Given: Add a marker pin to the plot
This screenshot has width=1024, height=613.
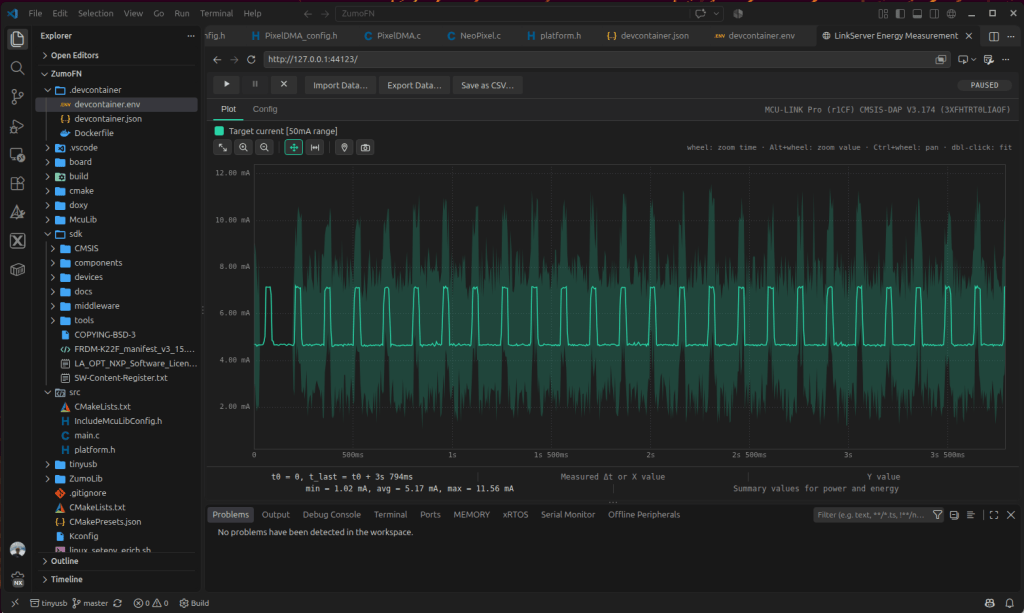Looking at the screenshot, I should (344, 148).
